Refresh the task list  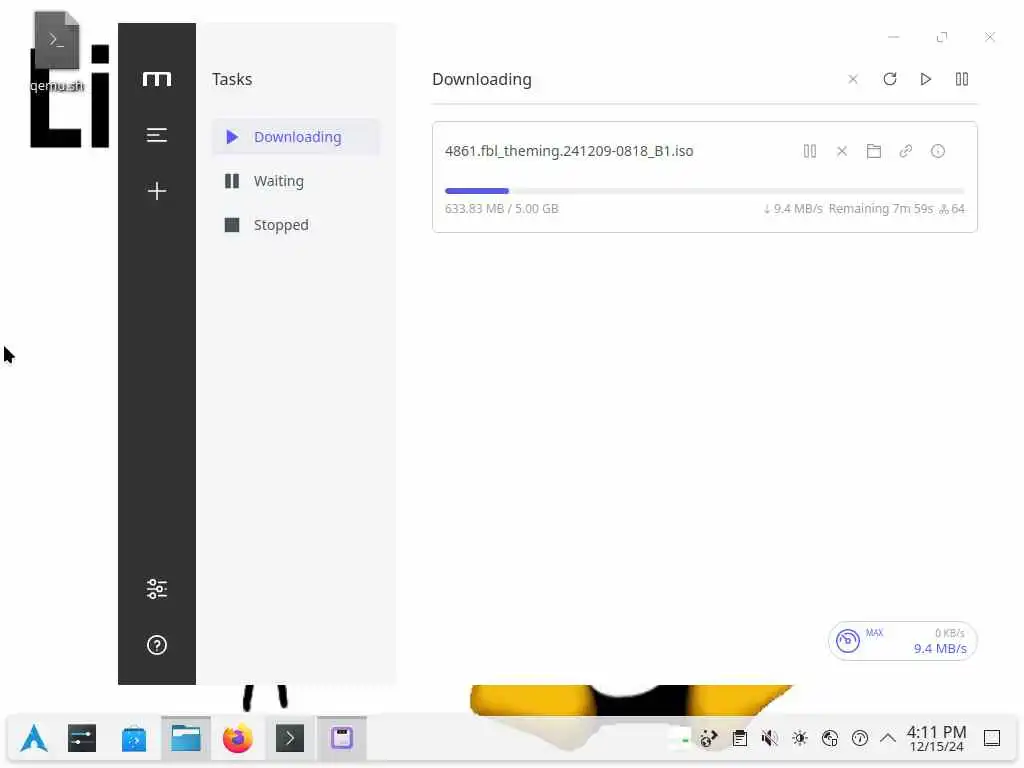(x=889, y=80)
